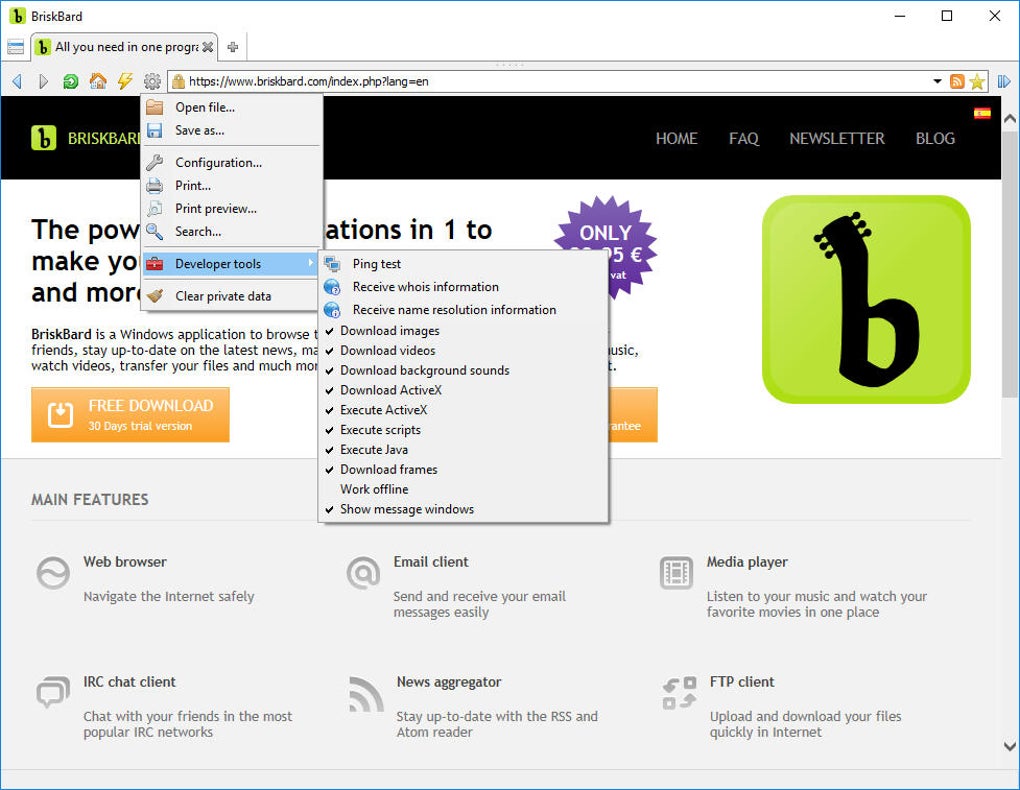Click the FTP client transfer icon
Image resolution: width=1020 pixels, height=790 pixels.
pos(679,693)
